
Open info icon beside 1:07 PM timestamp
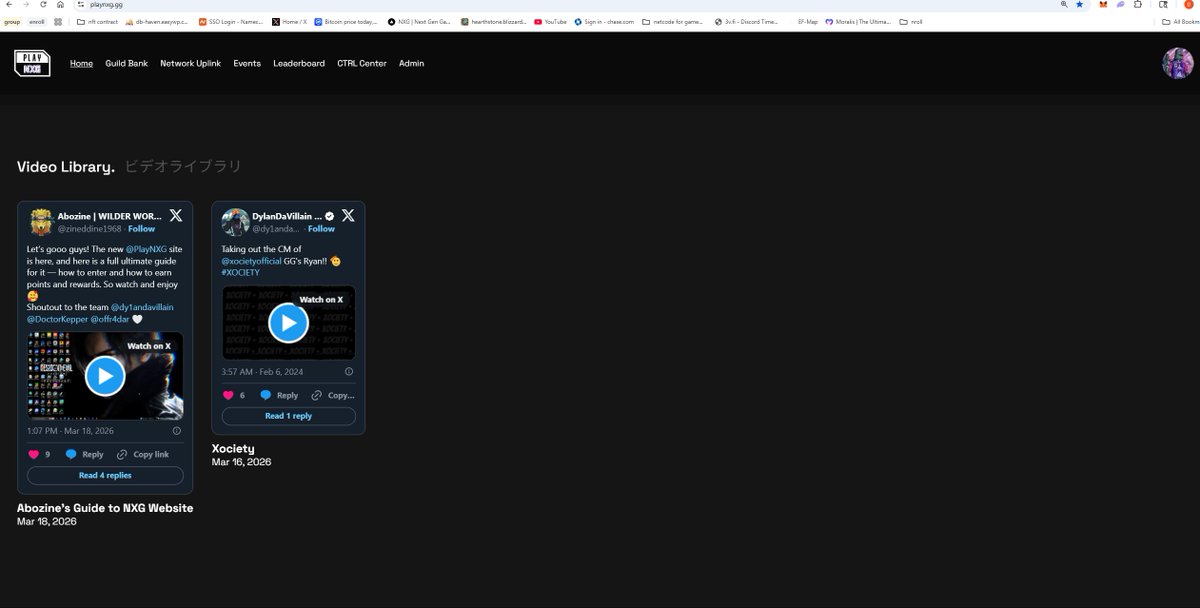click(x=177, y=431)
